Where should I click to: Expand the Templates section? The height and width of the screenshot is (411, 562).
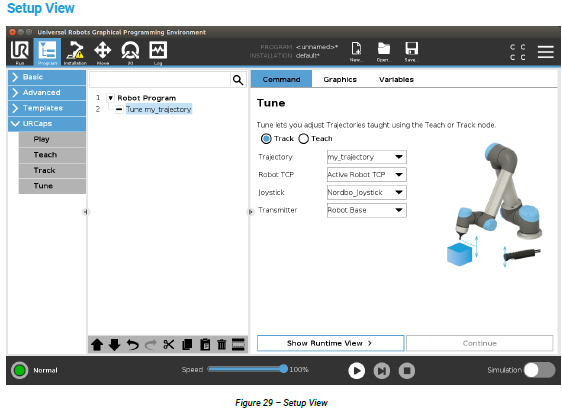point(47,108)
